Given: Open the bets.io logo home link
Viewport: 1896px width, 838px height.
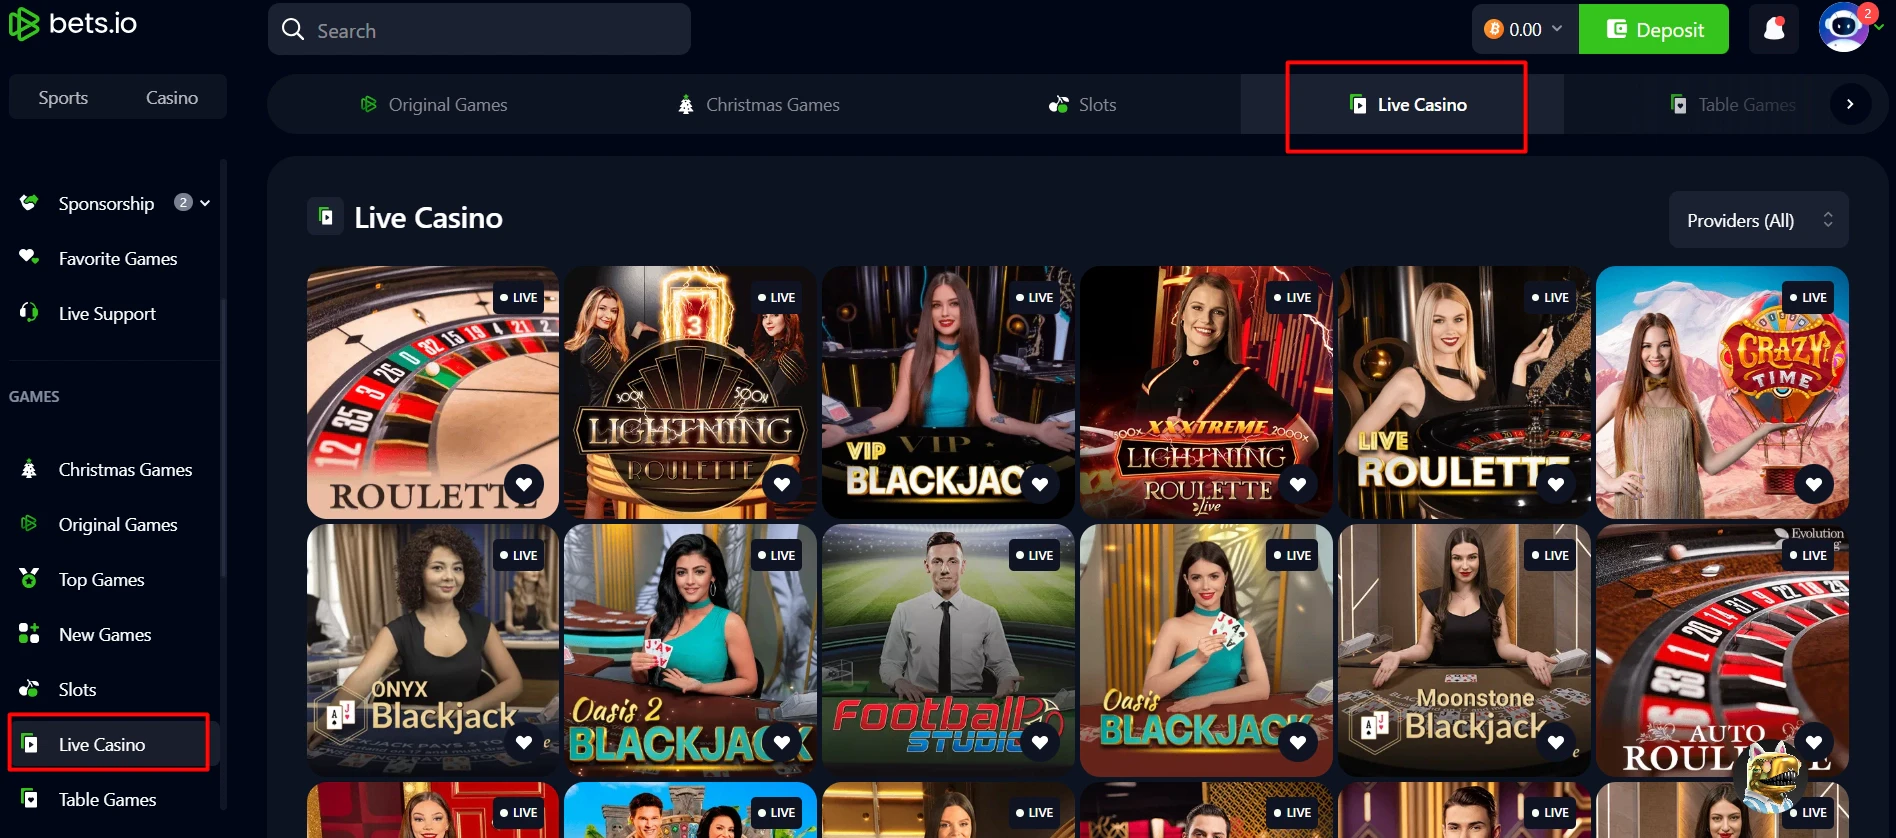Looking at the screenshot, I should [x=73, y=23].
